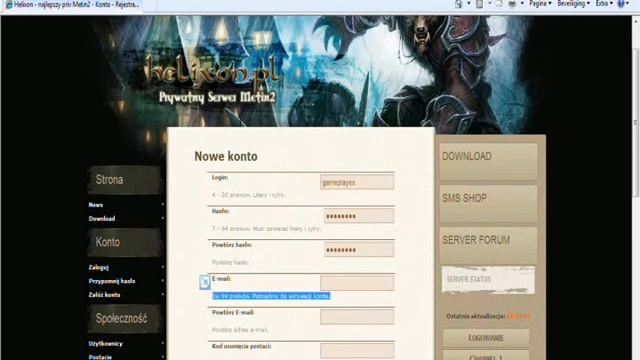Screen dimensions: 640x360
Task: Click the highlighted E-mail hint text
Action: (x=271, y=296)
